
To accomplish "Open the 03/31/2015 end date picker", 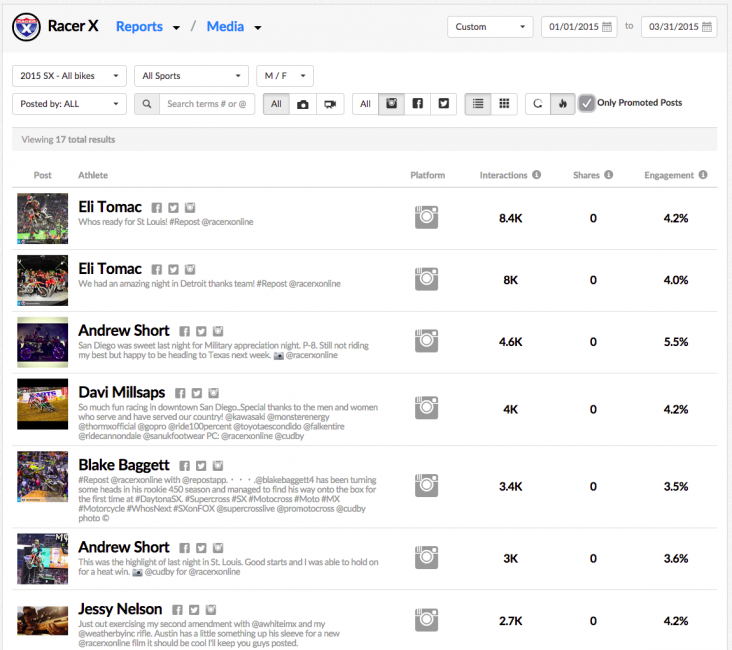I will click(679, 27).
